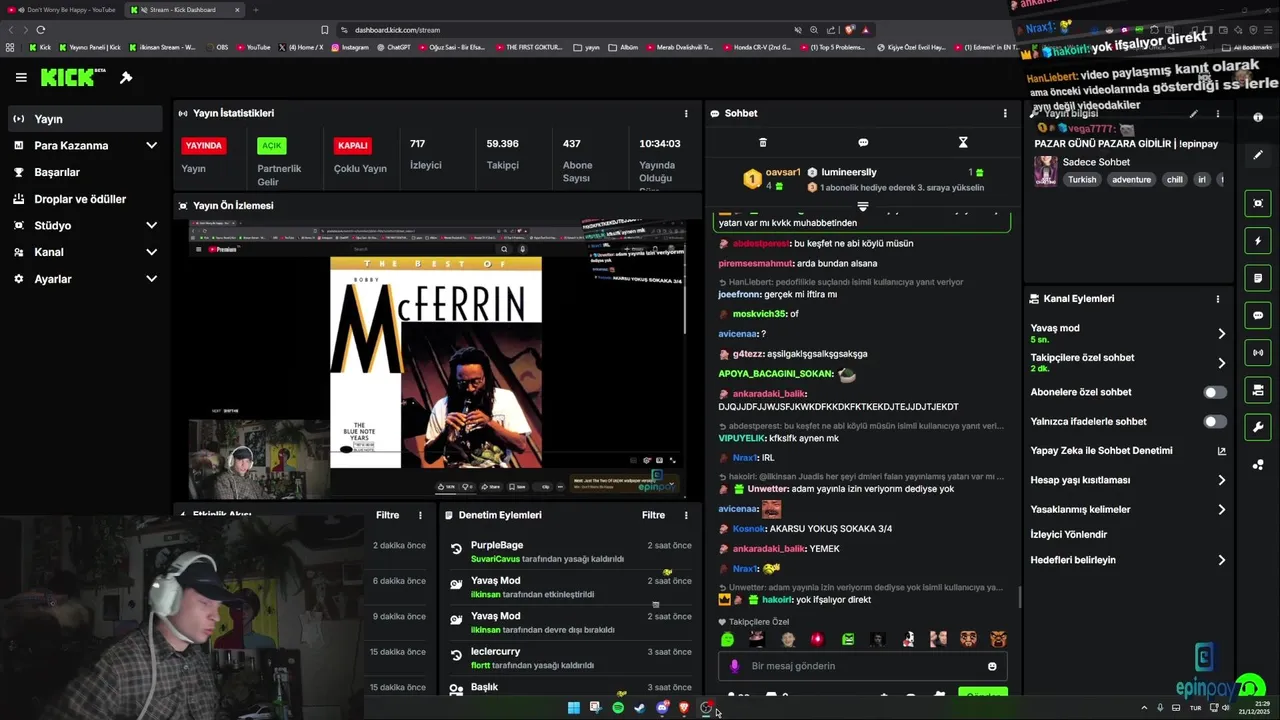
Task: Click the chill stream tag
Action: [x=1174, y=180]
